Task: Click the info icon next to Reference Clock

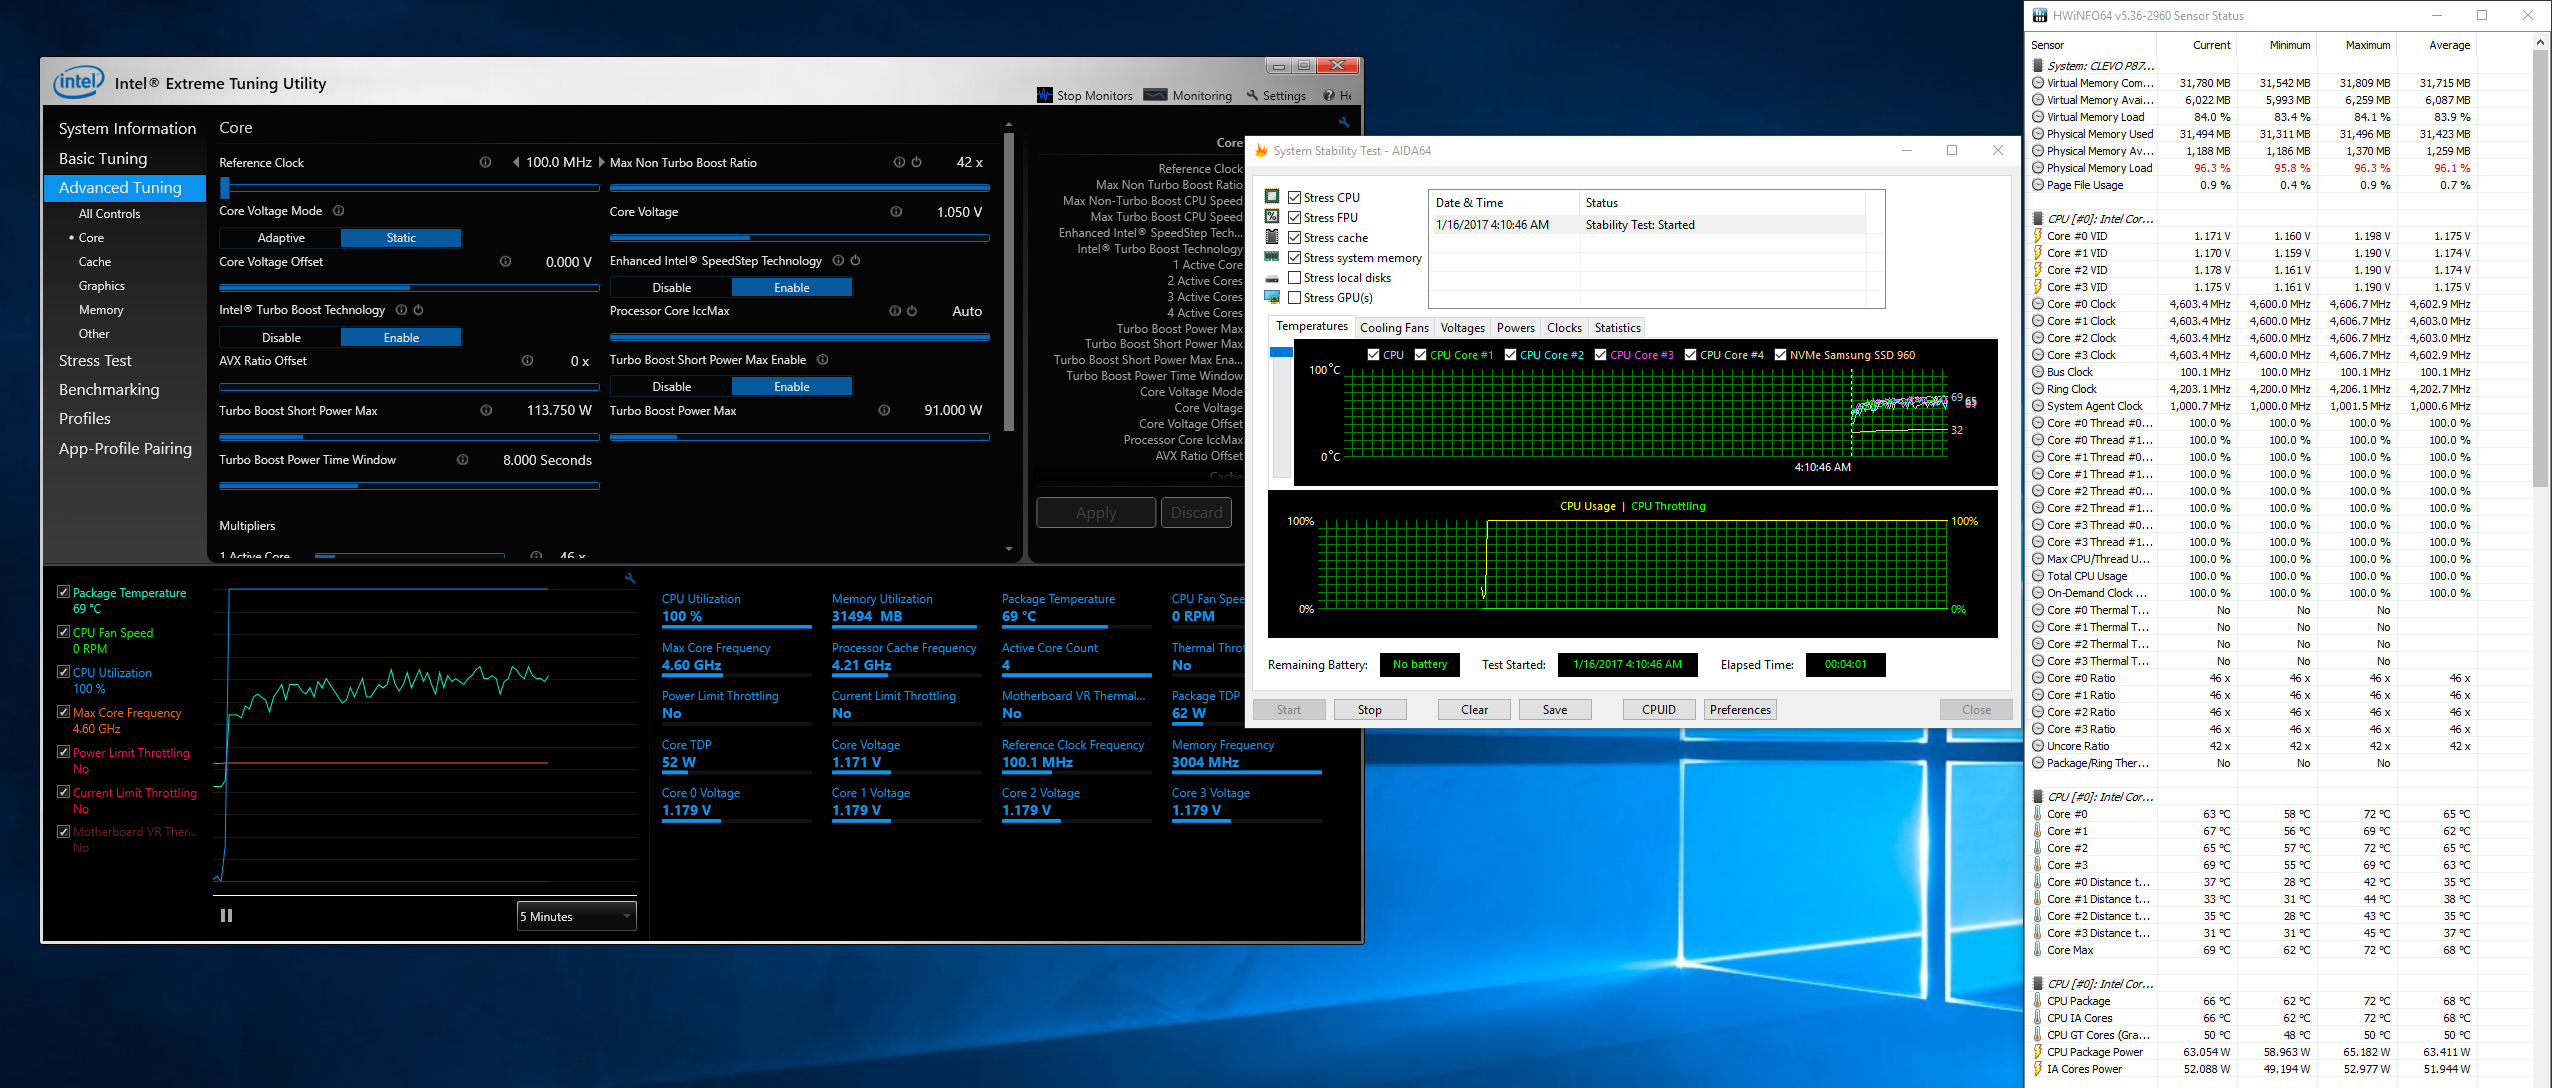Action: [485, 162]
